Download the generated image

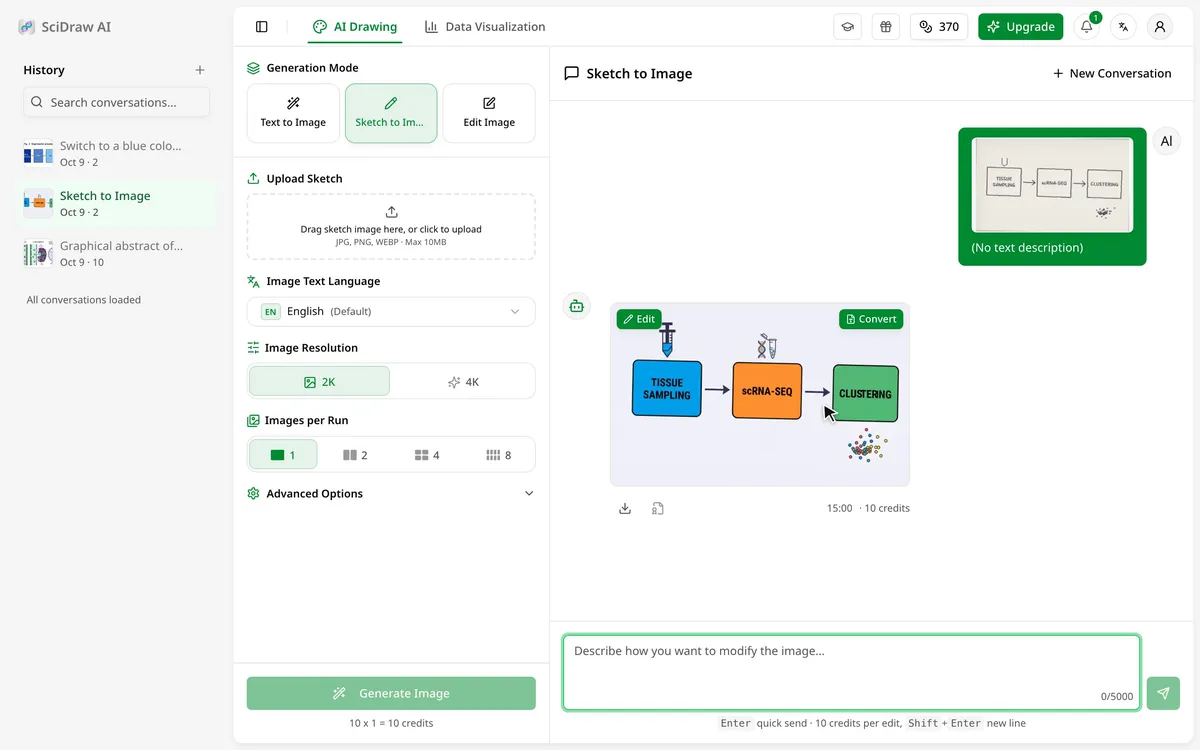pyautogui.click(x=625, y=508)
